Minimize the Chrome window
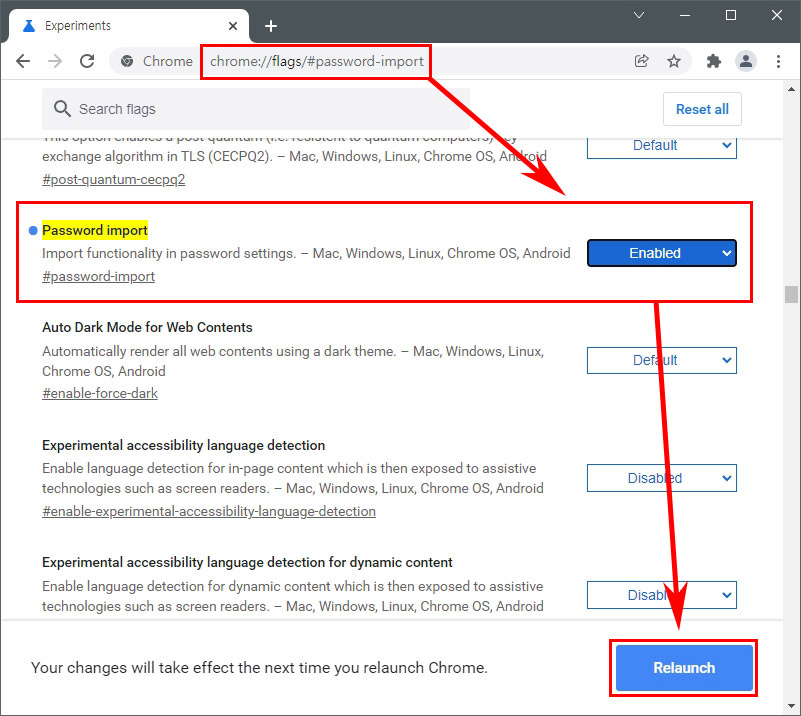 685,15
